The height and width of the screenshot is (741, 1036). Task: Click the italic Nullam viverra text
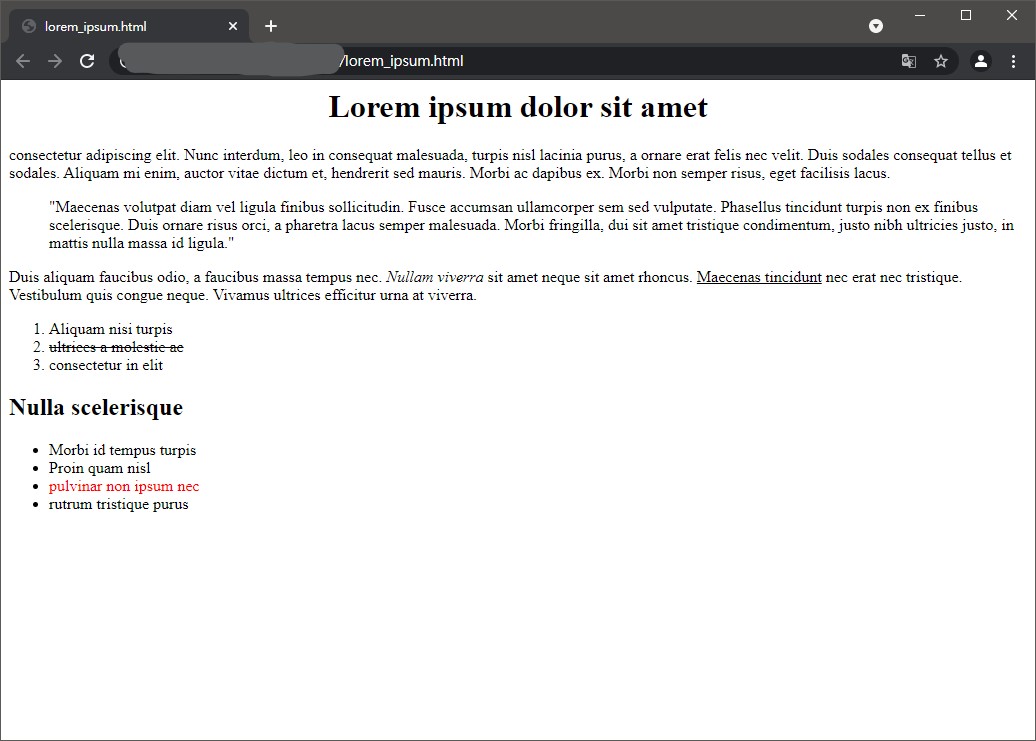point(434,277)
